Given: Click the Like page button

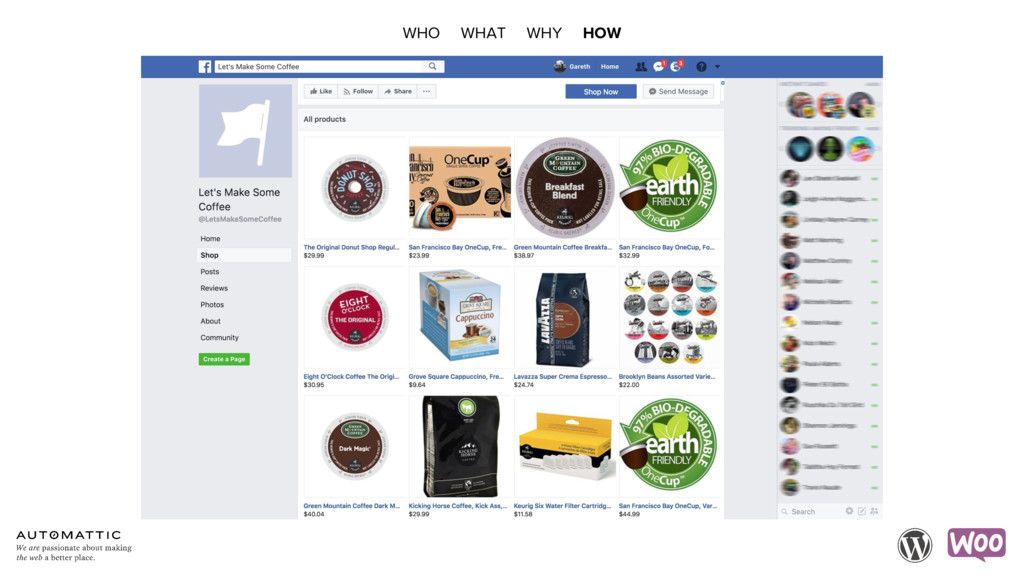Looking at the screenshot, I should [x=321, y=91].
